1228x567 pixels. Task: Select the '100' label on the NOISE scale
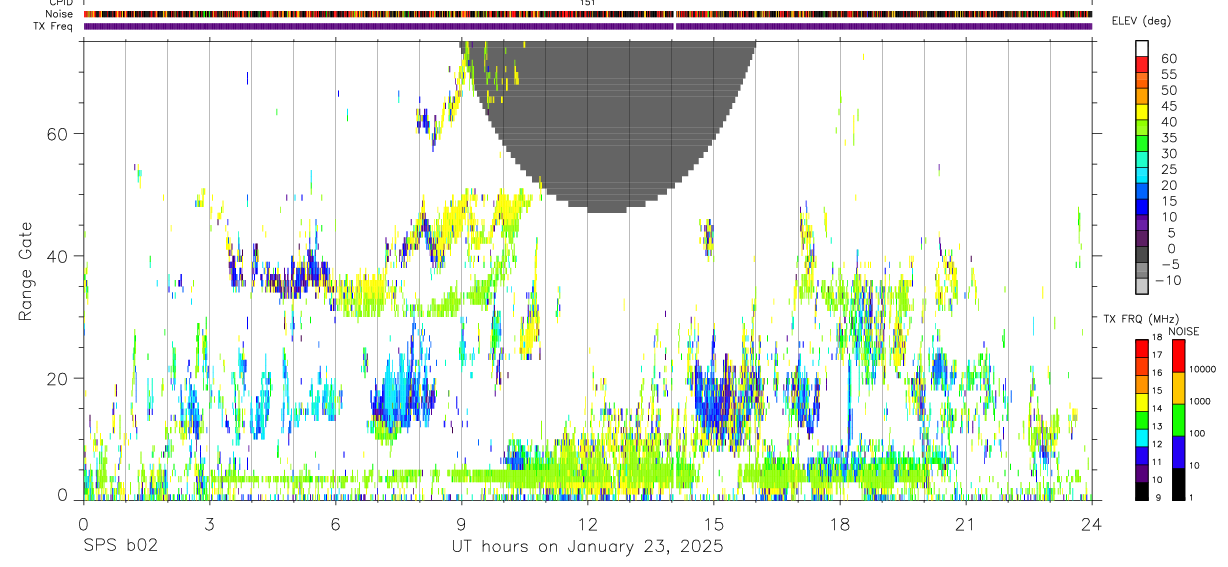(x=1198, y=433)
